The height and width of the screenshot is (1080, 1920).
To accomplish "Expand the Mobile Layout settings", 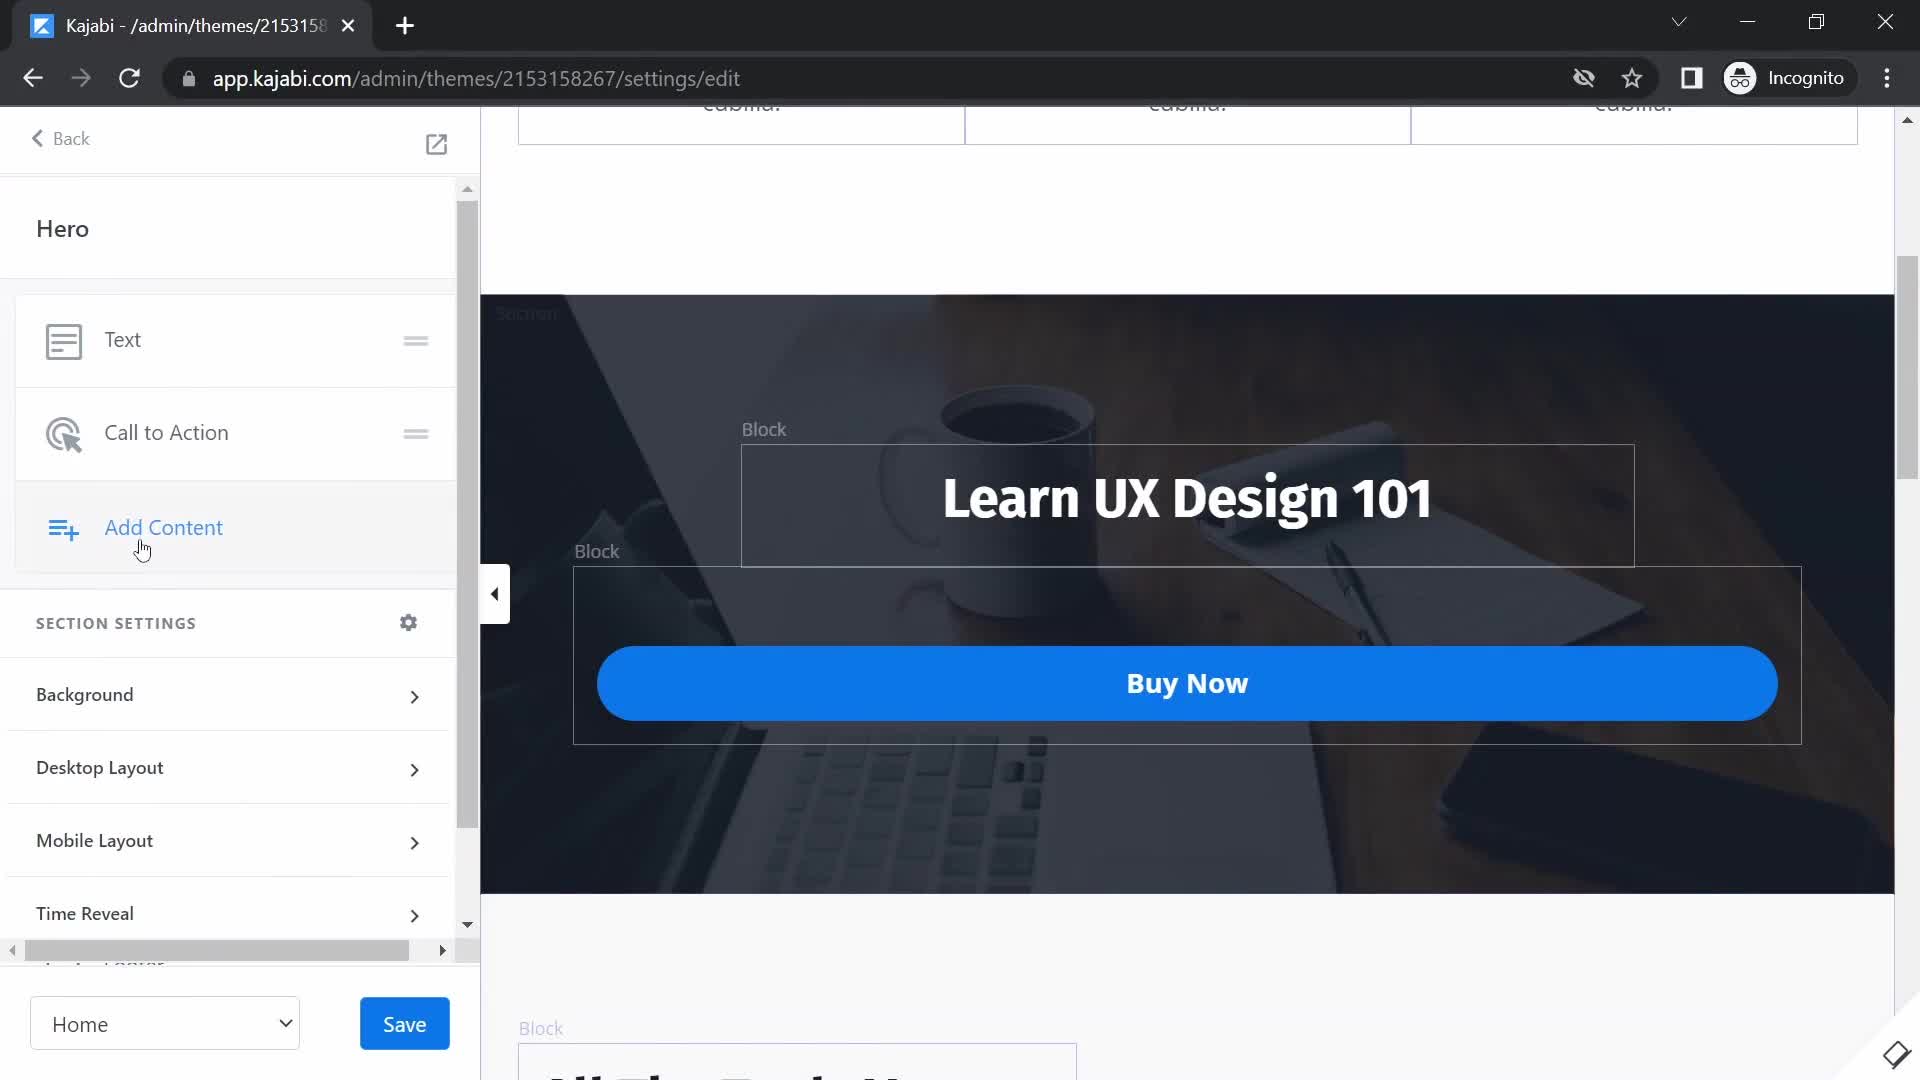I will (228, 841).
